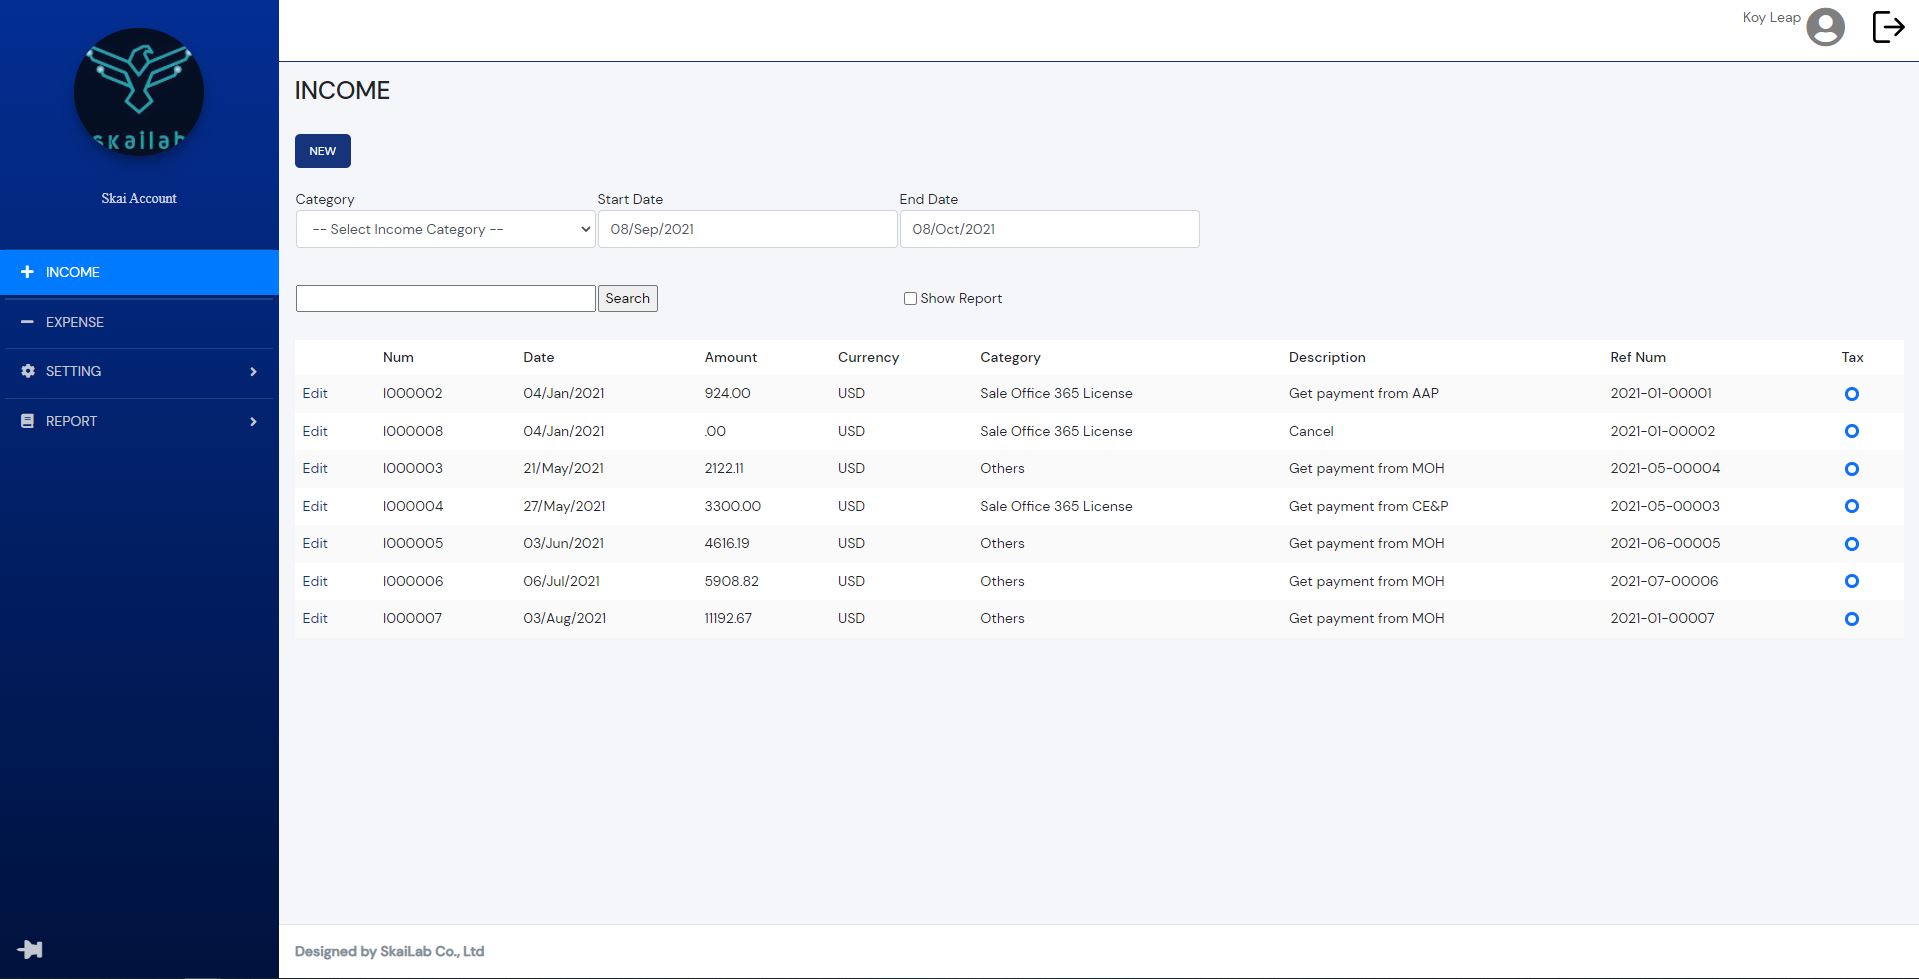Image resolution: width=1919 pixels, height=979 pixels.
Task: Click the minus icon beside EXPENSE
Action: 27,322
